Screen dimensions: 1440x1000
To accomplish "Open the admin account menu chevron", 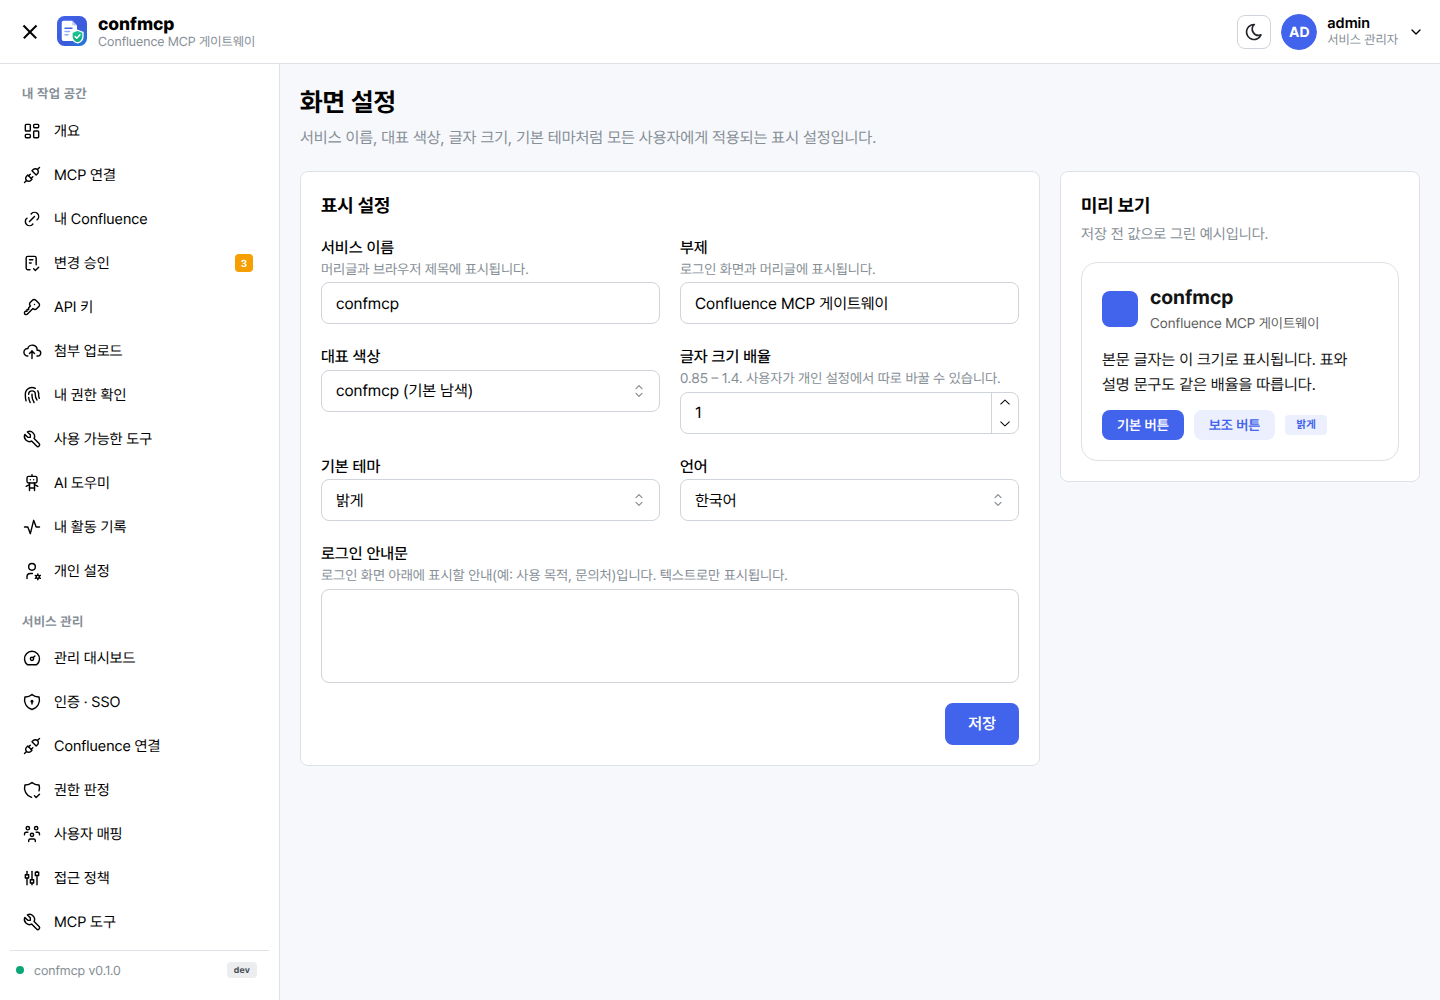I will [x=1416, y=32].
